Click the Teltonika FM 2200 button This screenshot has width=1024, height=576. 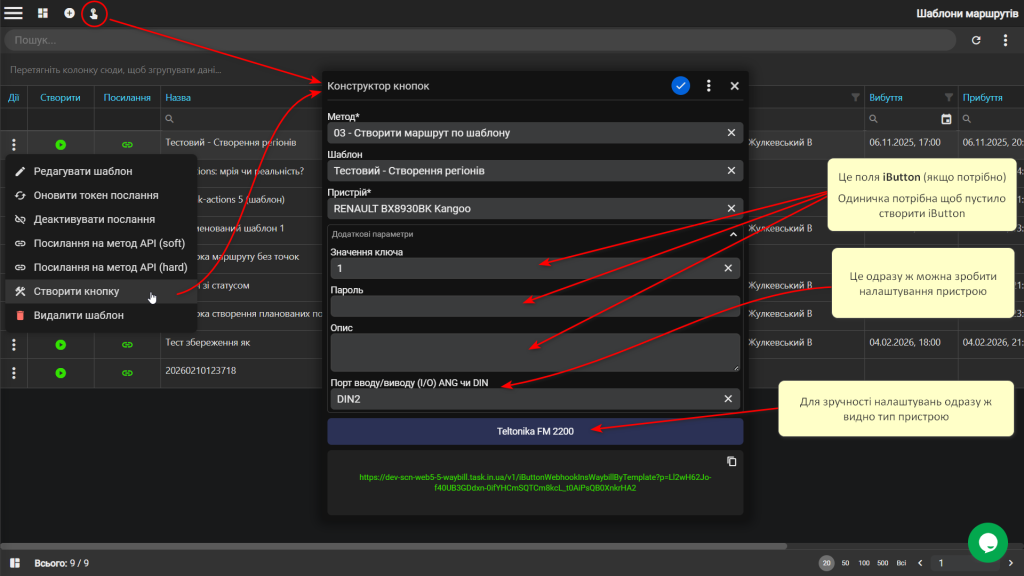[x=535, y=431]
